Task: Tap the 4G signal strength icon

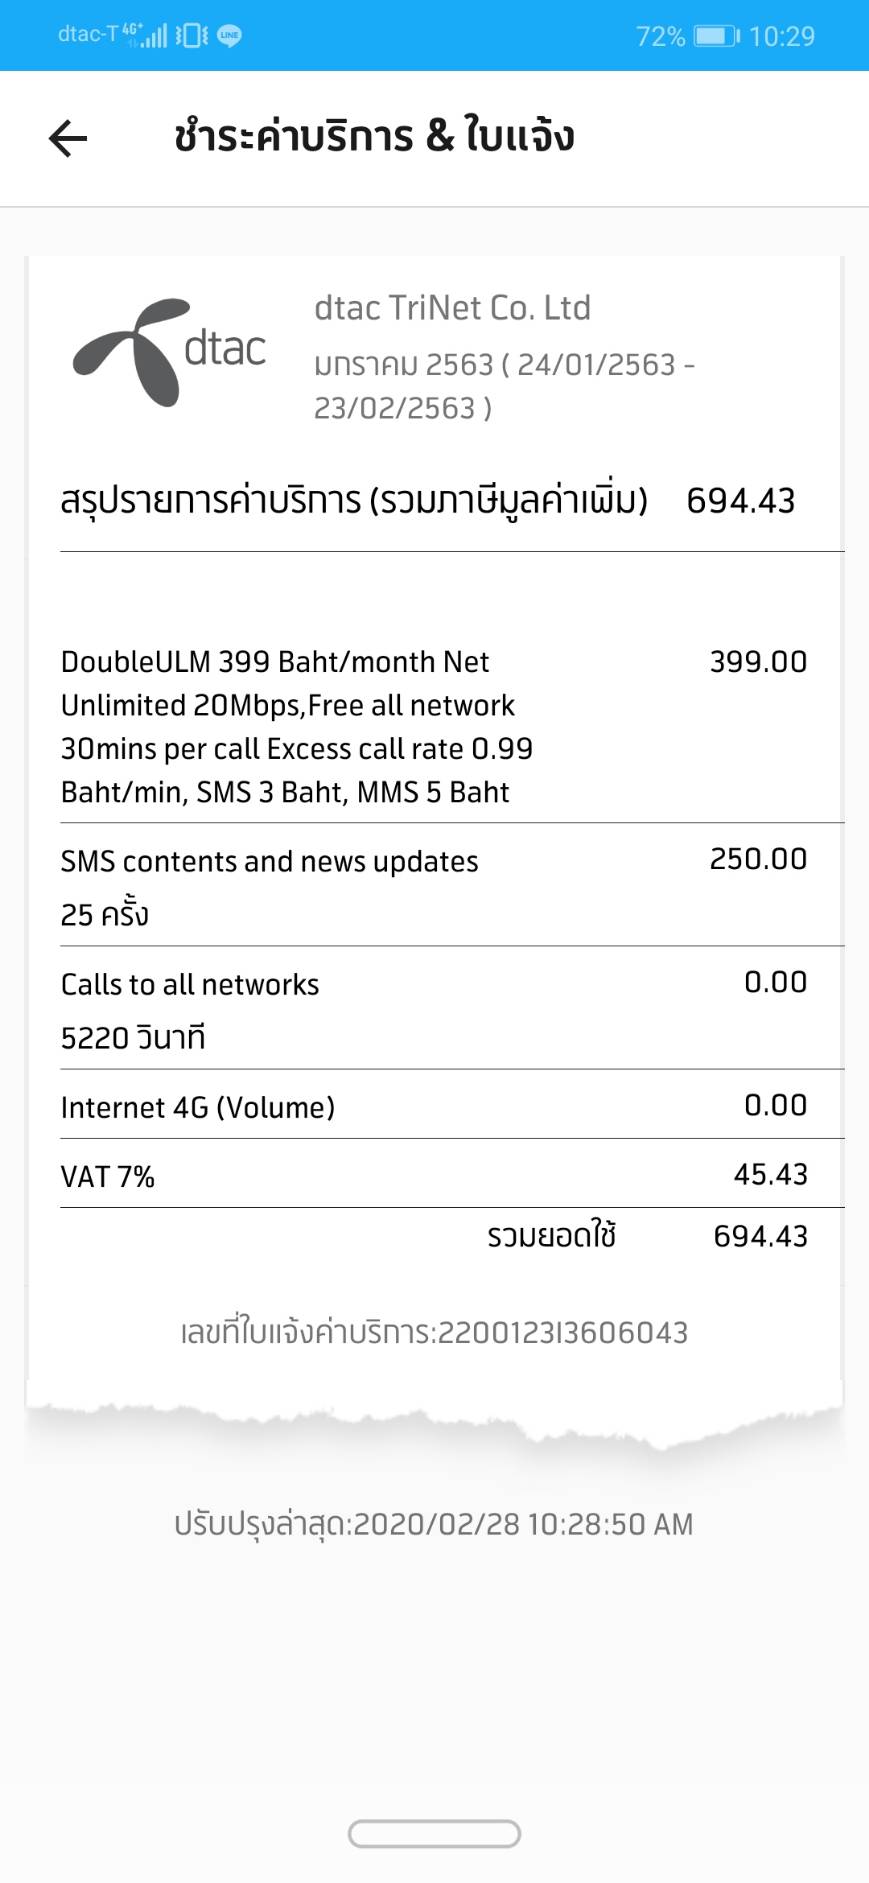Action: [147, 36]
